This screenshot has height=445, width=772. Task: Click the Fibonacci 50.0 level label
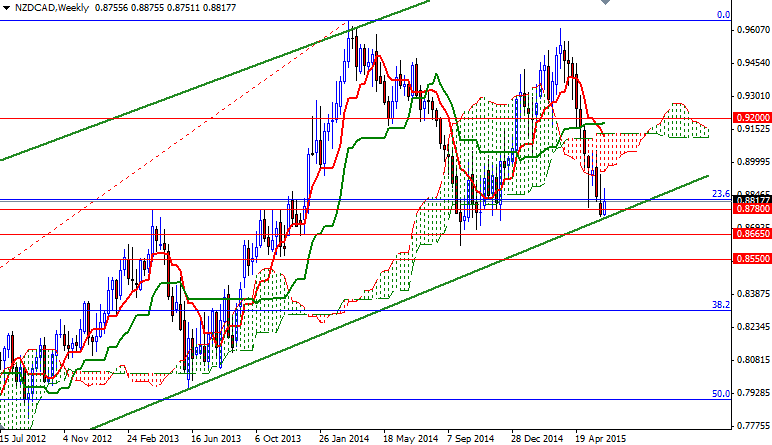click(721, 394)
